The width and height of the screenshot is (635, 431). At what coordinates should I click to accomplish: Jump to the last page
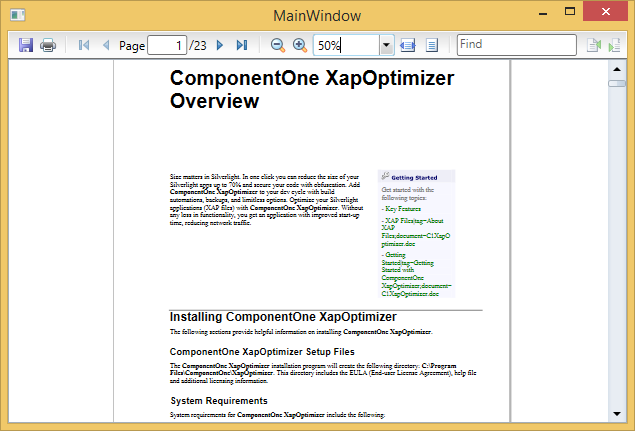(241, 45)
